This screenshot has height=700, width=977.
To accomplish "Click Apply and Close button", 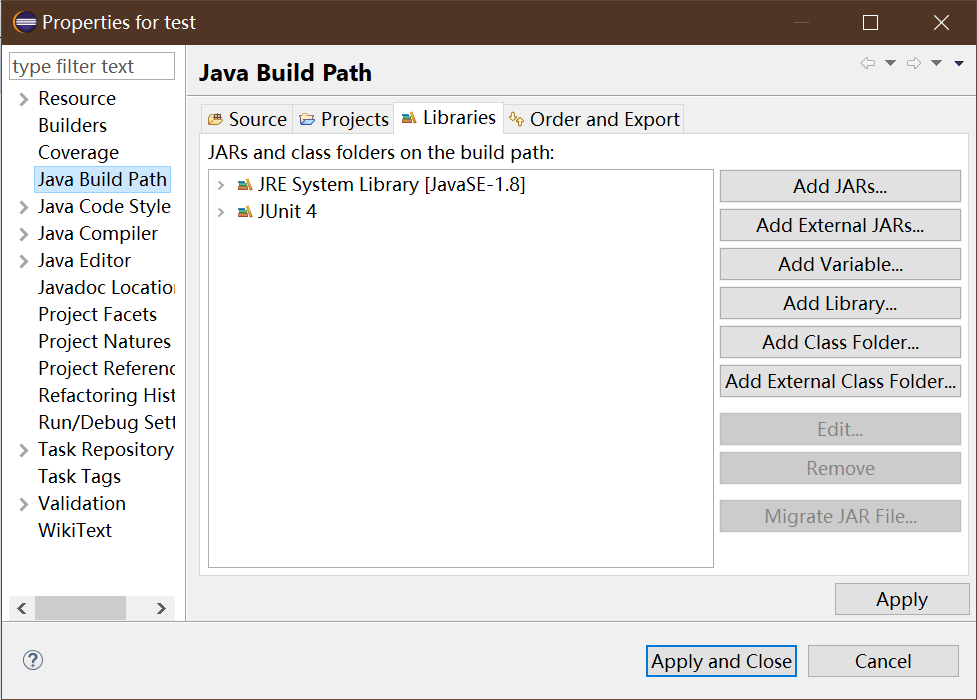I will 721,661.
